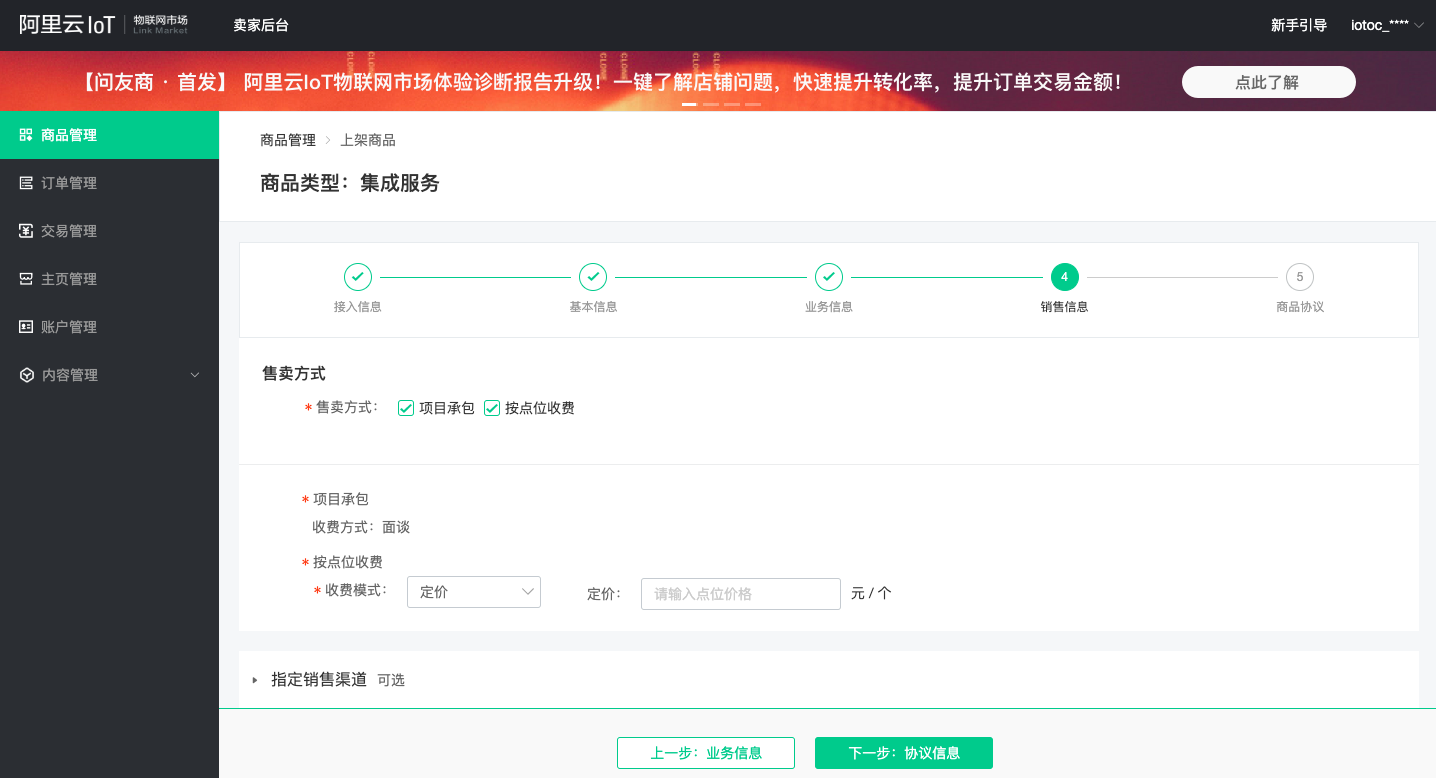Screen dimensions: 1436x778
Task: Expand the 内容管理 sidebar chevron
Action: (x=195, y=375)
